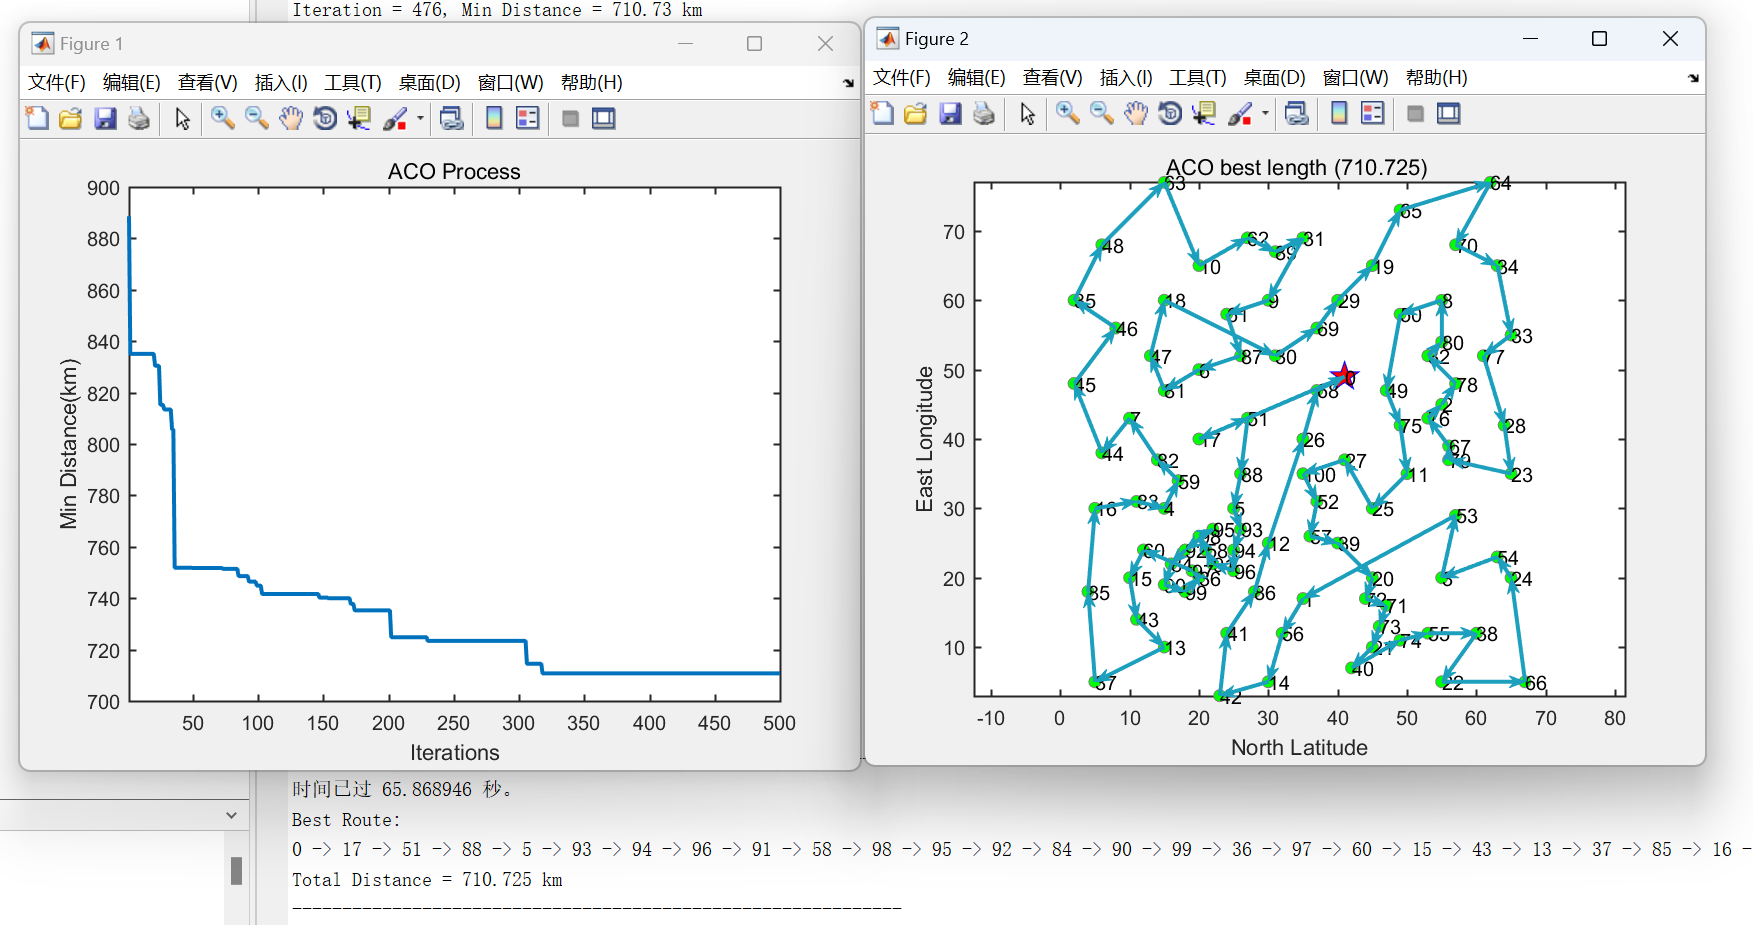Click Show Plot Tools button in Figure 2
This screenshot has width=1753, height=925.
pos(1449,113)
